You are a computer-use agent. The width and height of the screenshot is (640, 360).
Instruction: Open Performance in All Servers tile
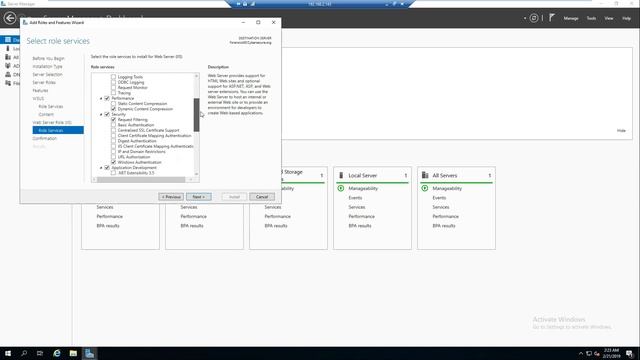click(445, 216)
